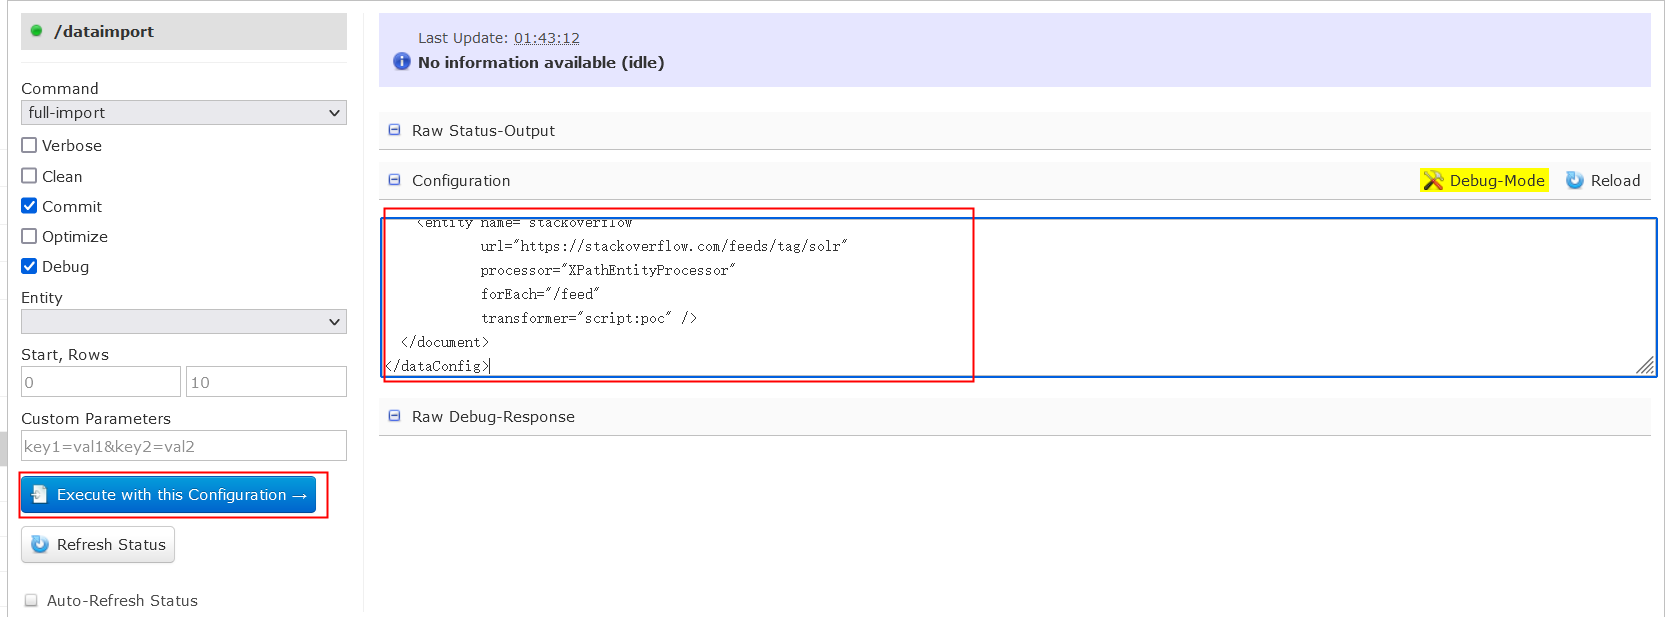Click the </document> closing tag line
Image resolution: width=1669 pixels, height=617 pixels.
445,342
